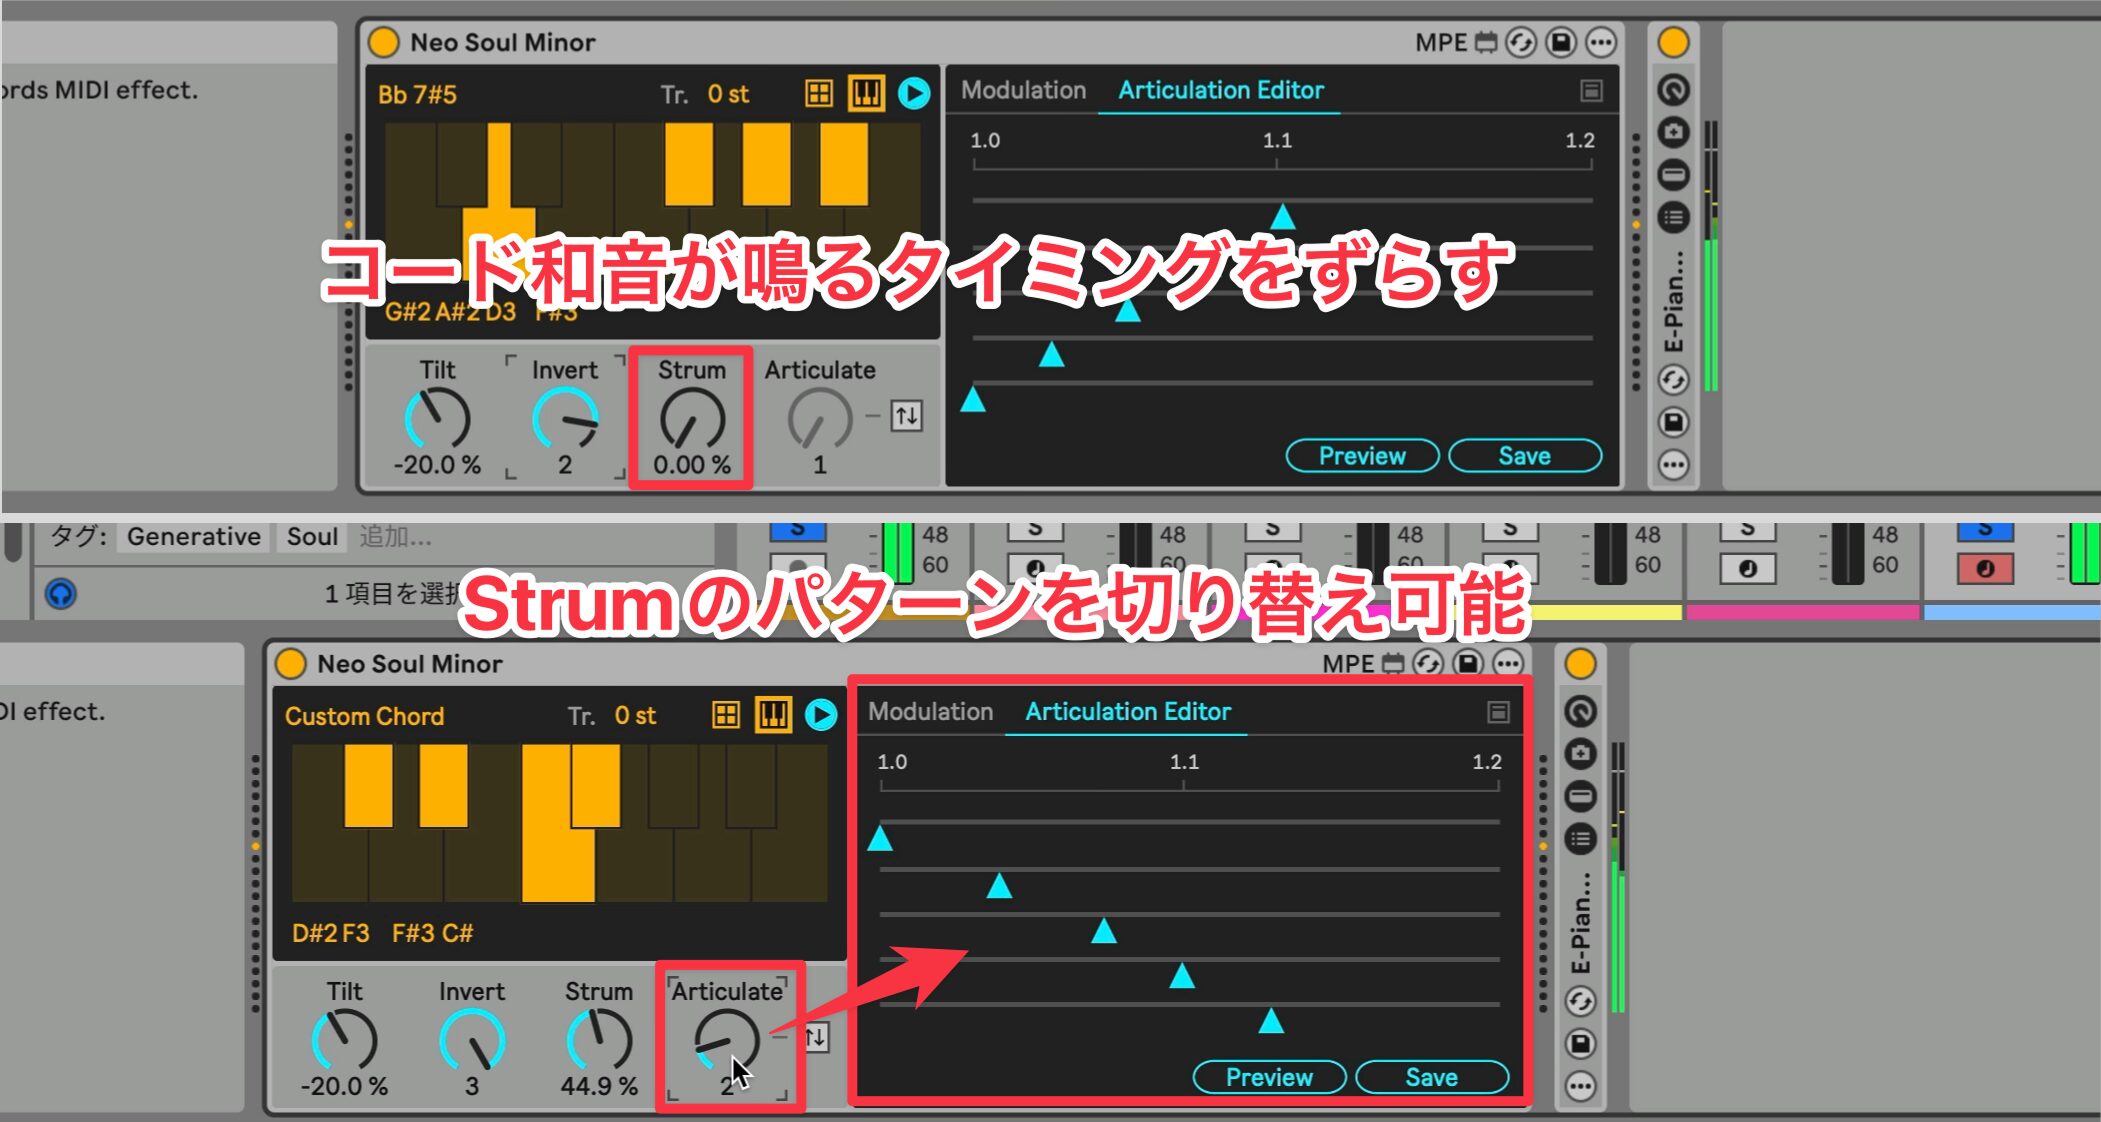This screenshot has width=2101, height=1122.
Task: Click the minus bar icon on the upper E-Pian strip
Action: click(x=1673, y=175)
